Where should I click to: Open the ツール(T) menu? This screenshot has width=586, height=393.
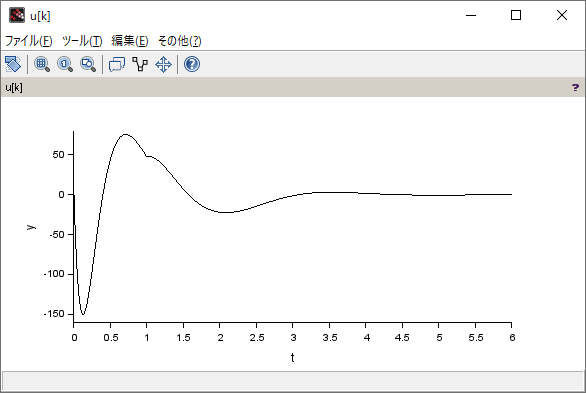pyautogui.click(x=82, y=41)
